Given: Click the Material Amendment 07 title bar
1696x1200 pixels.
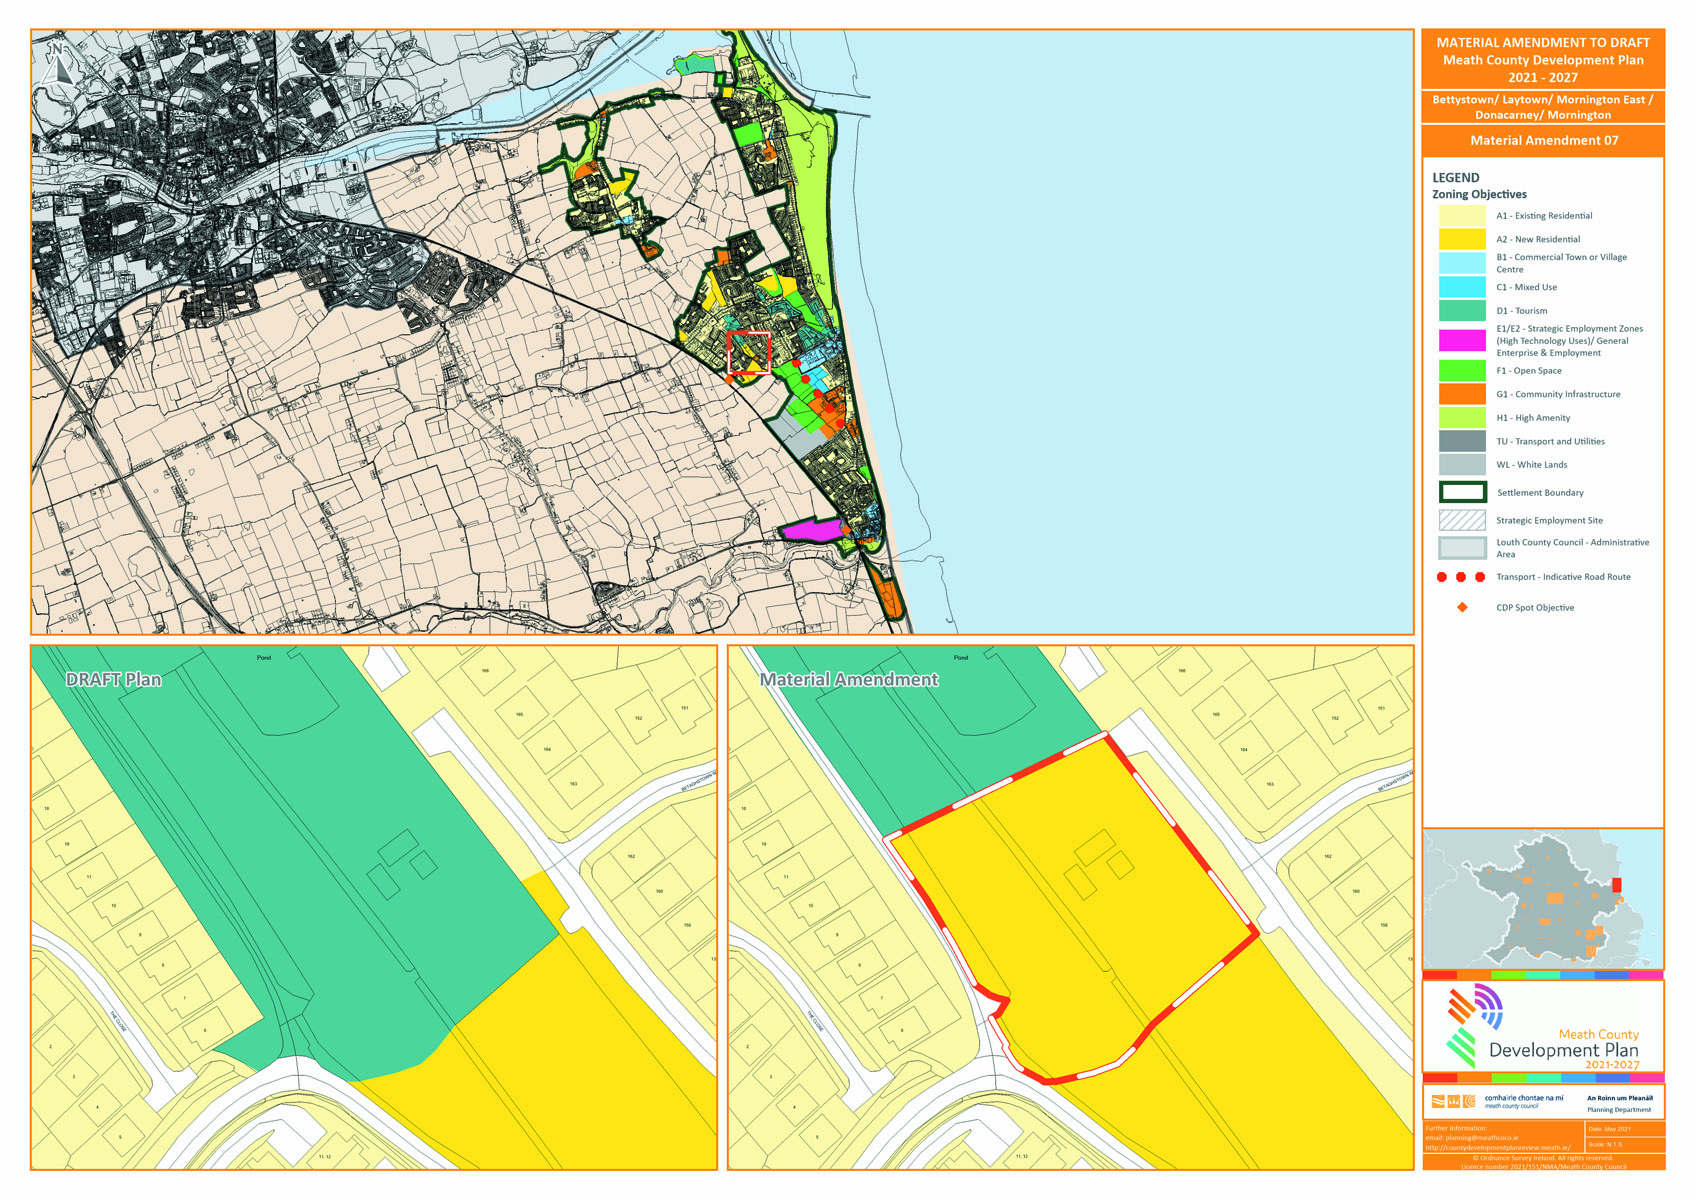Looking at the screenshot, I should click(1543, 141).
